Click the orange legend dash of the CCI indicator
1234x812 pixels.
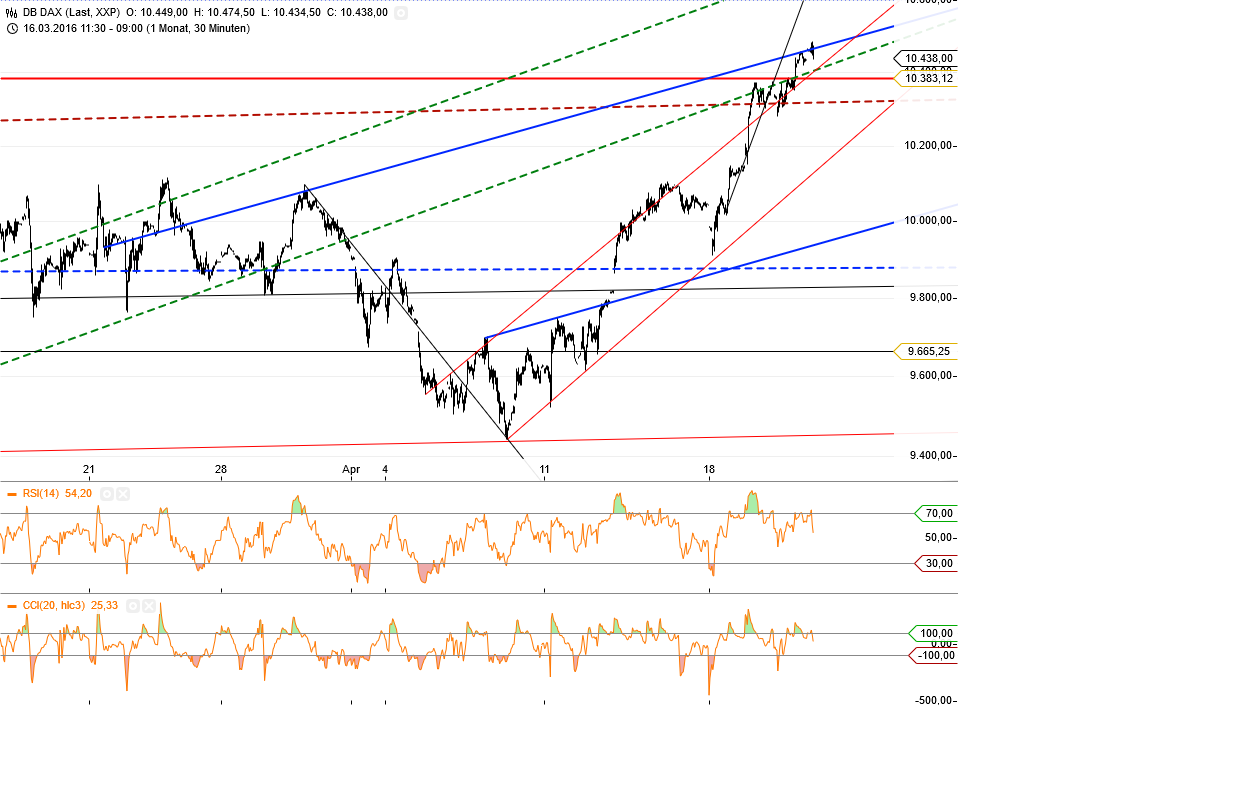12,605
